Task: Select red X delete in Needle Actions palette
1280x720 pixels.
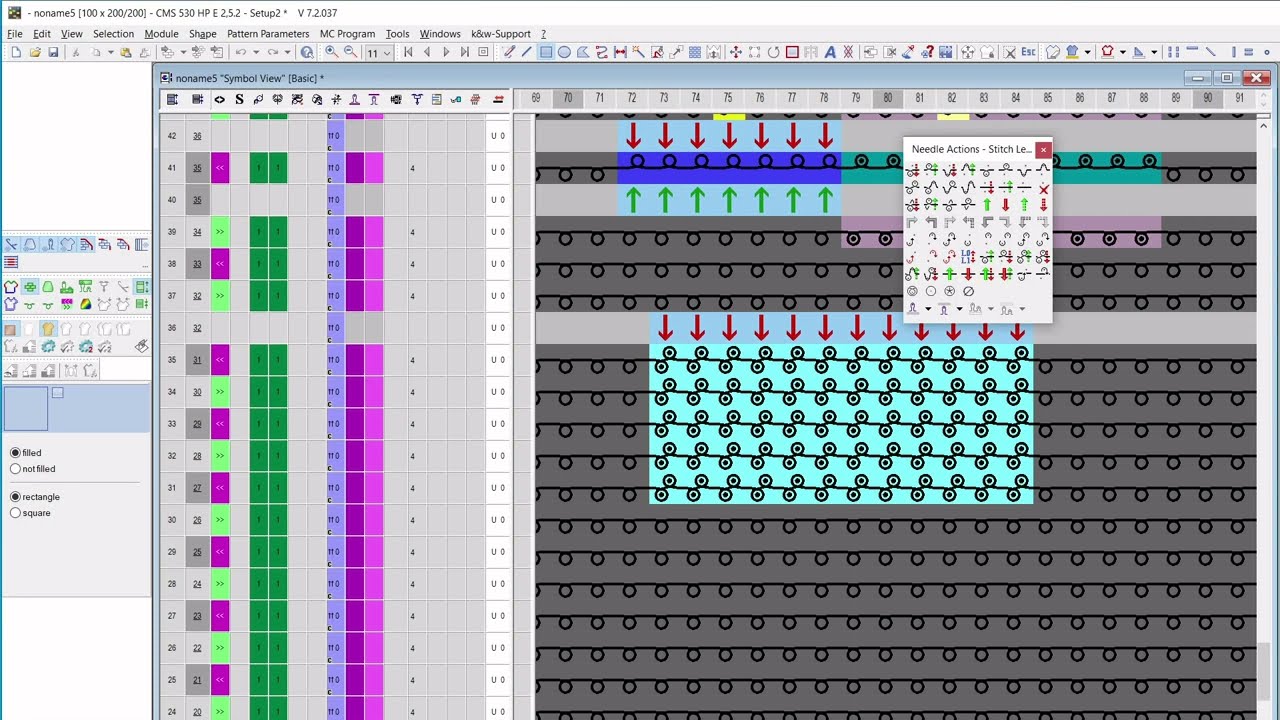Action: 1044,190
